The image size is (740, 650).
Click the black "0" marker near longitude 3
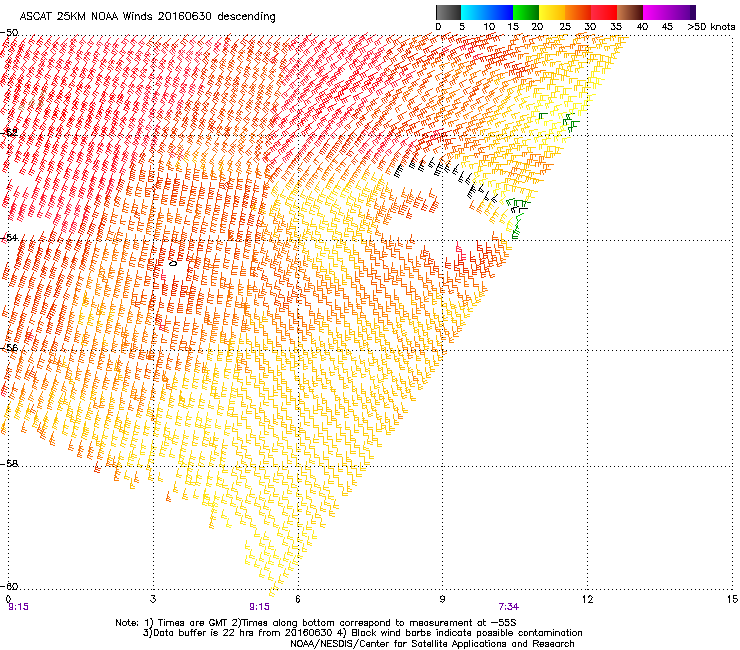[x=173, y=263]
